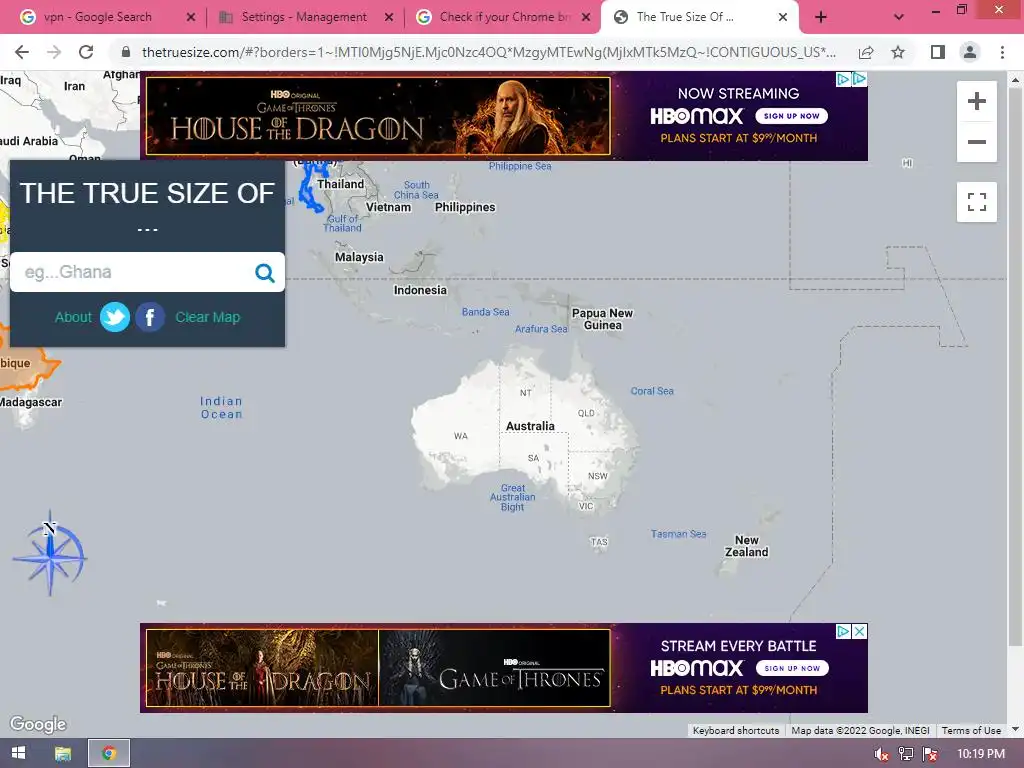View site info lock icon

click(126, 52)
